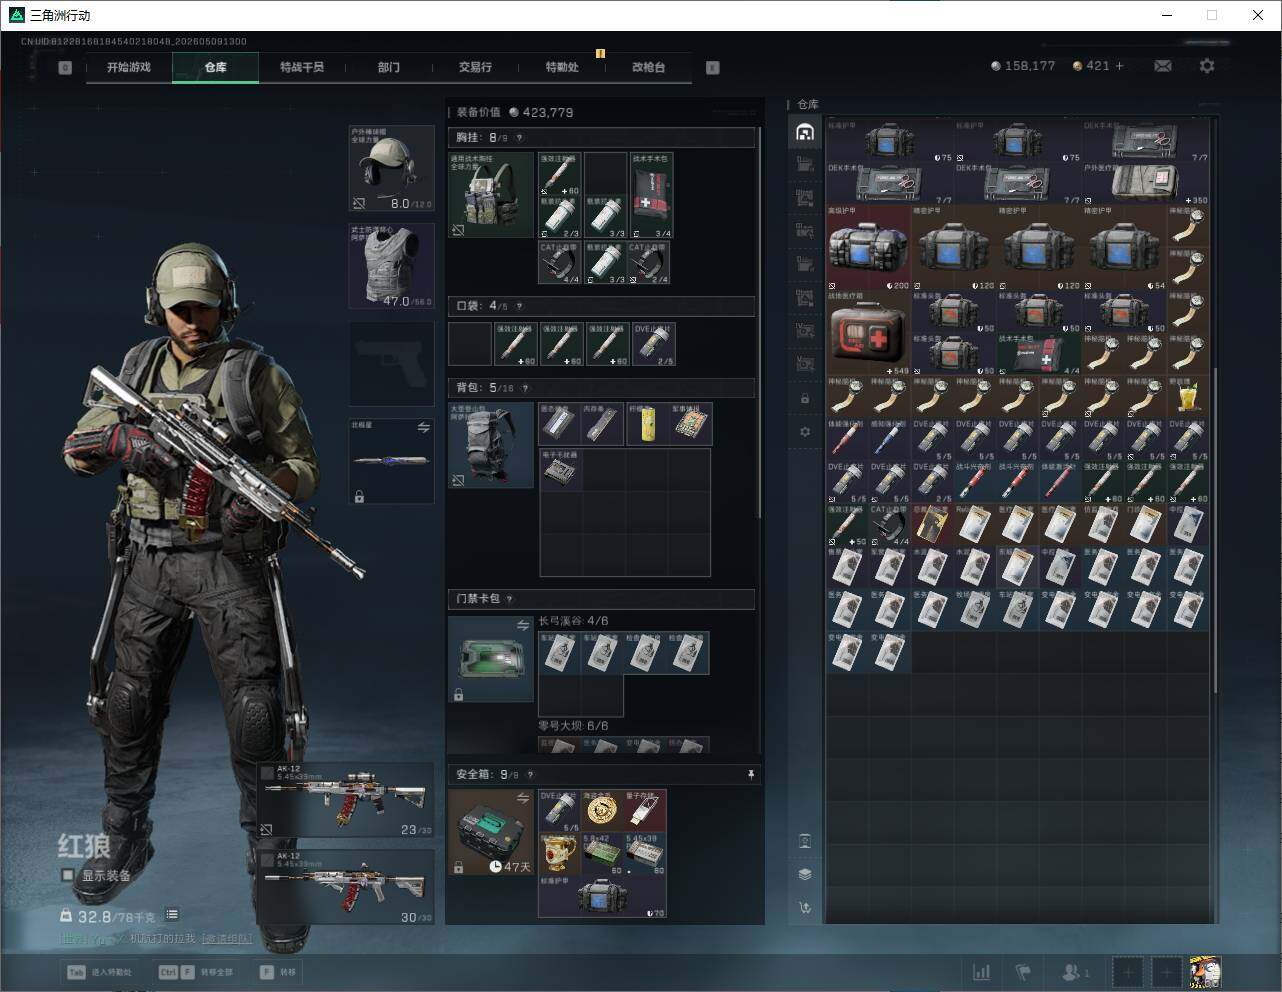Select the body armor vest slot

(x=391, y=265)
